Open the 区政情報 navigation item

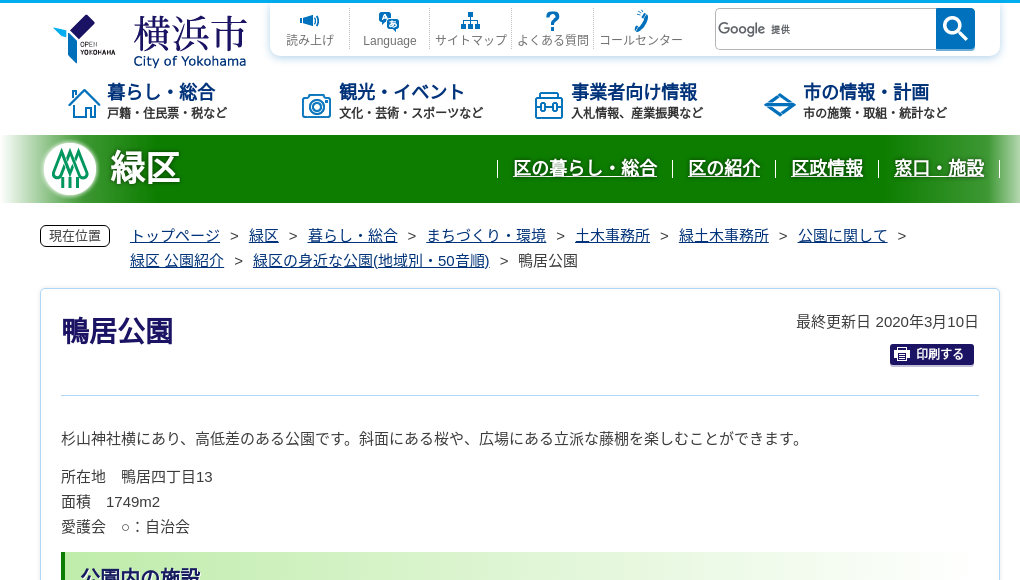click(x=827, y=169)
